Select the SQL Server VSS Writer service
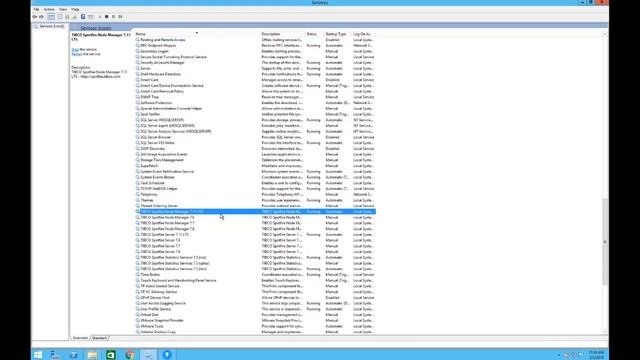Screen dimensions: 640x360 (158, 143)
